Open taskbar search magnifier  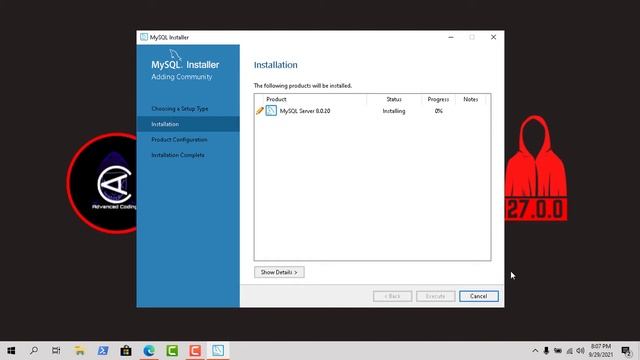click(x=34, y=351)
